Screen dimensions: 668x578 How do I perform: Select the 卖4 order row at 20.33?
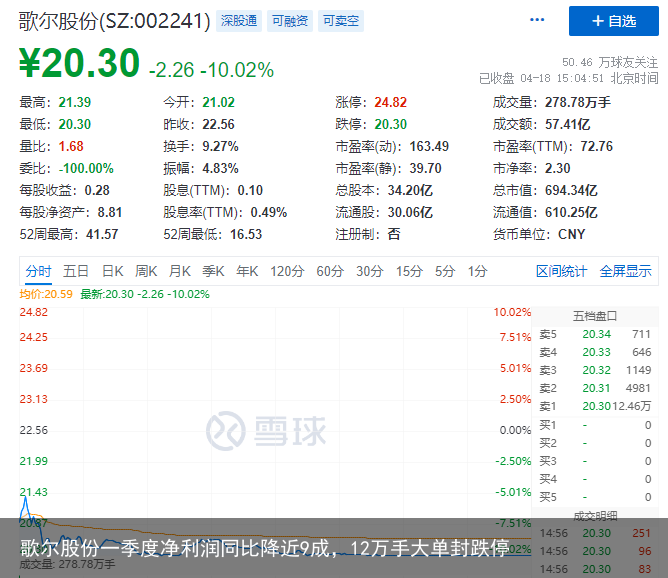pyautogui.click(x=595, y=352)
